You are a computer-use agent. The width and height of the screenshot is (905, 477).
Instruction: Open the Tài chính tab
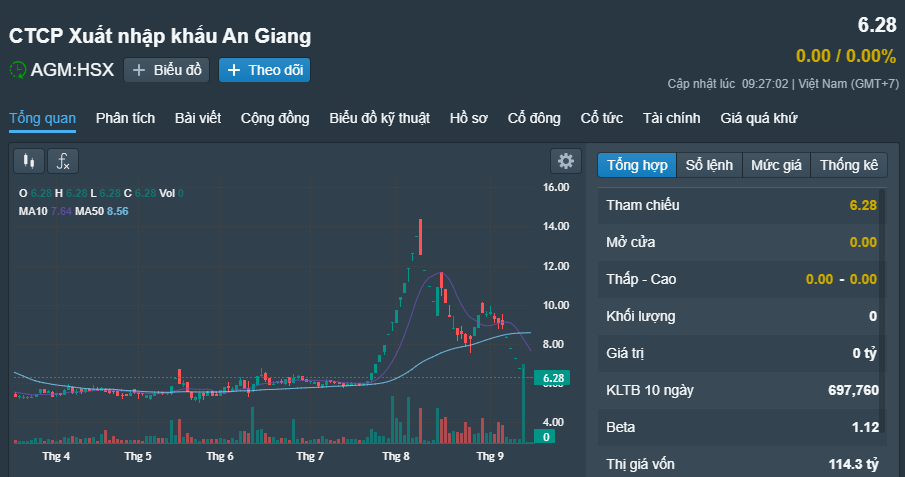point(671,118)
